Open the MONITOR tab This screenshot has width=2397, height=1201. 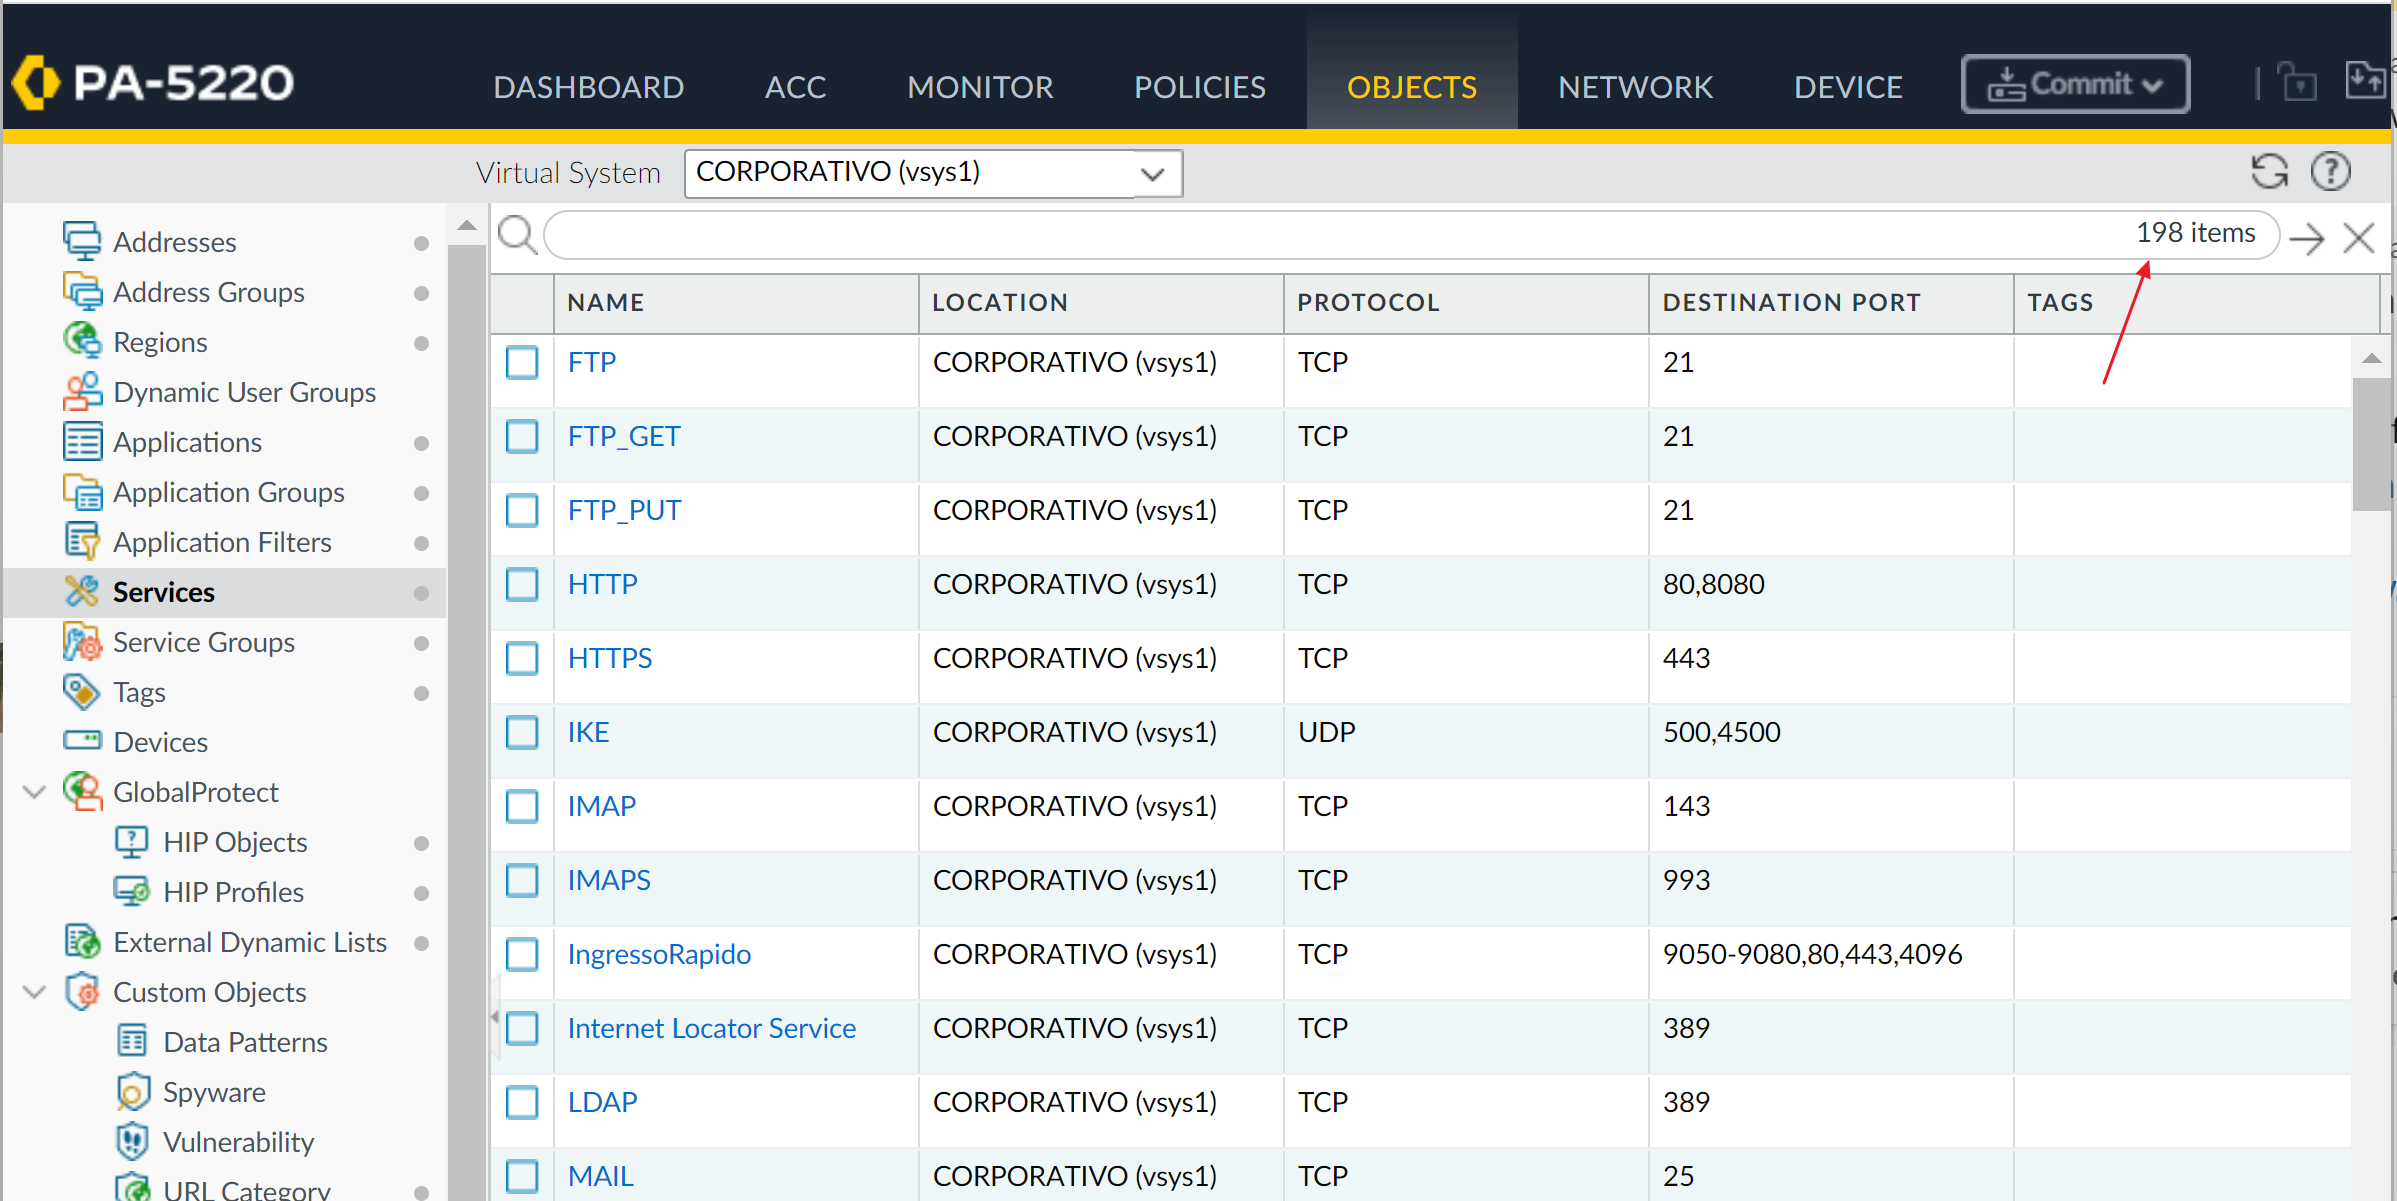click(x=980, y=86)
